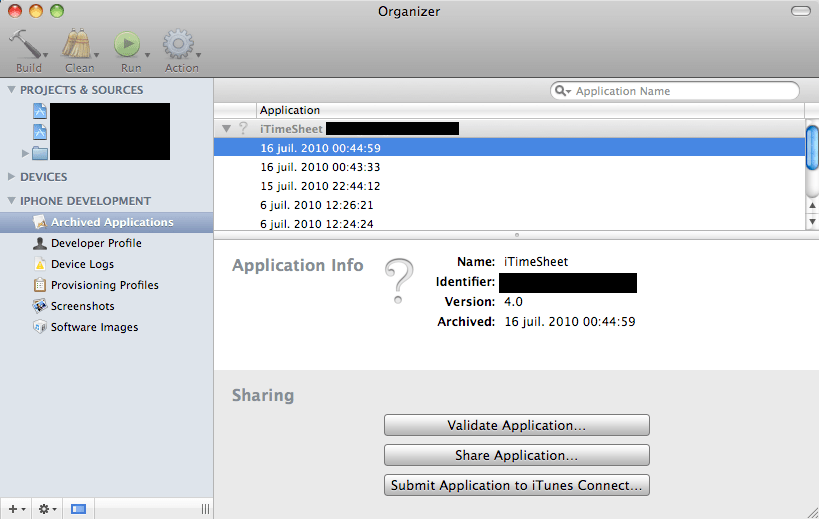819x519 pixels.
Task: Open the Action gear icon
Action: click(179, 44)
